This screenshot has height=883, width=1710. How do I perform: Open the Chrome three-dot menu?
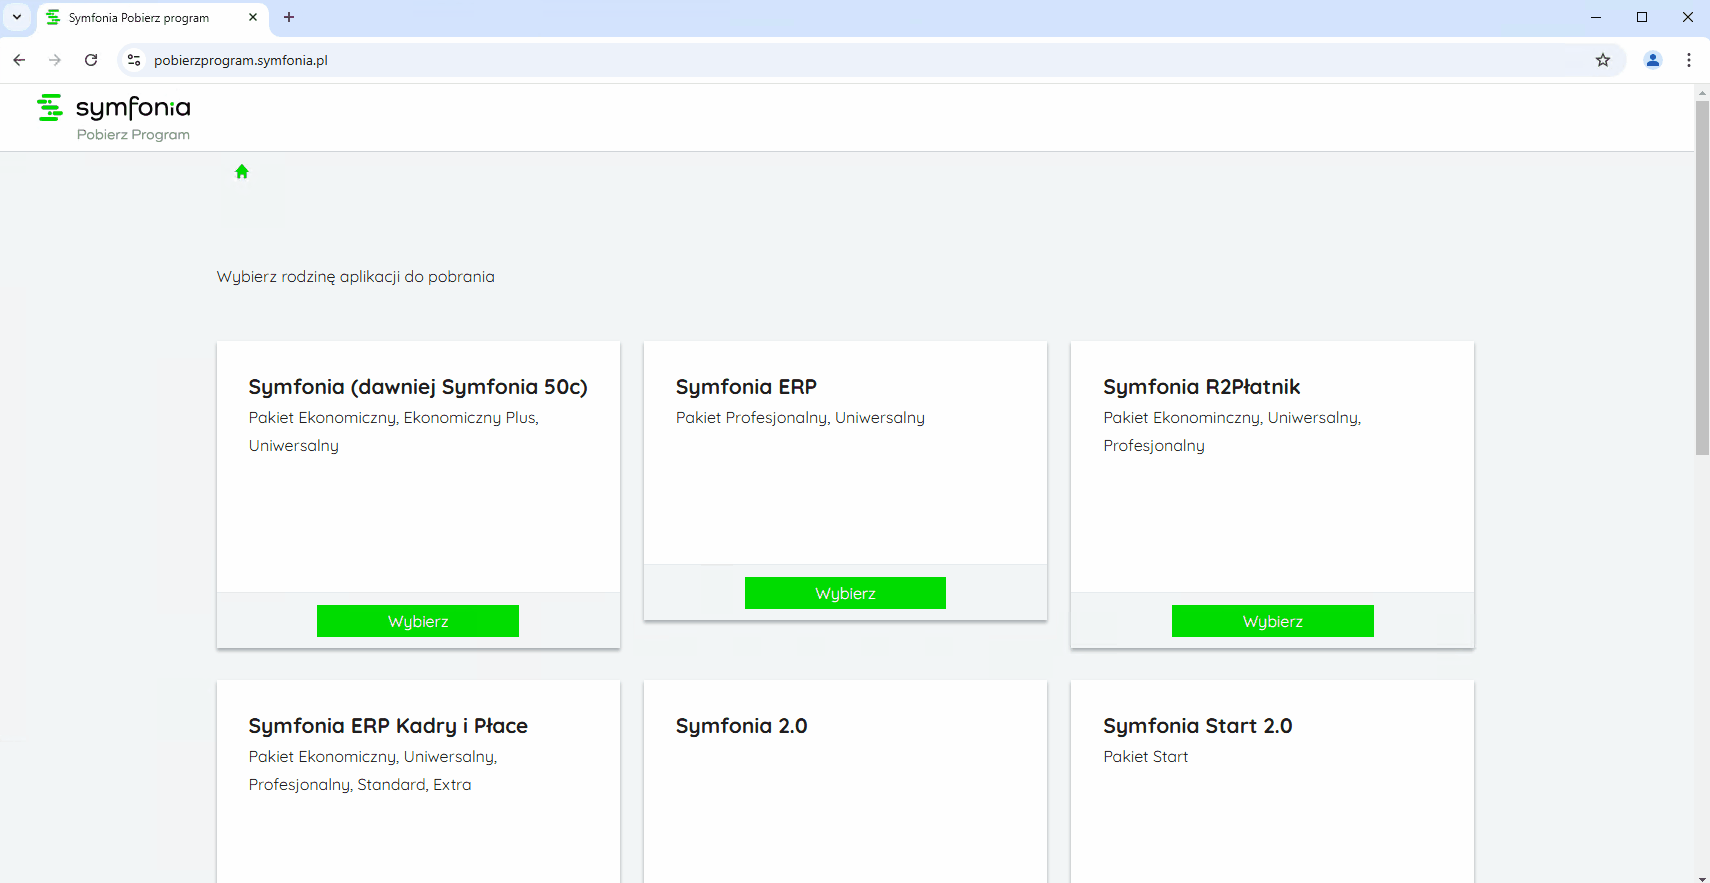pyautogui.click(x=1689, y=60)
